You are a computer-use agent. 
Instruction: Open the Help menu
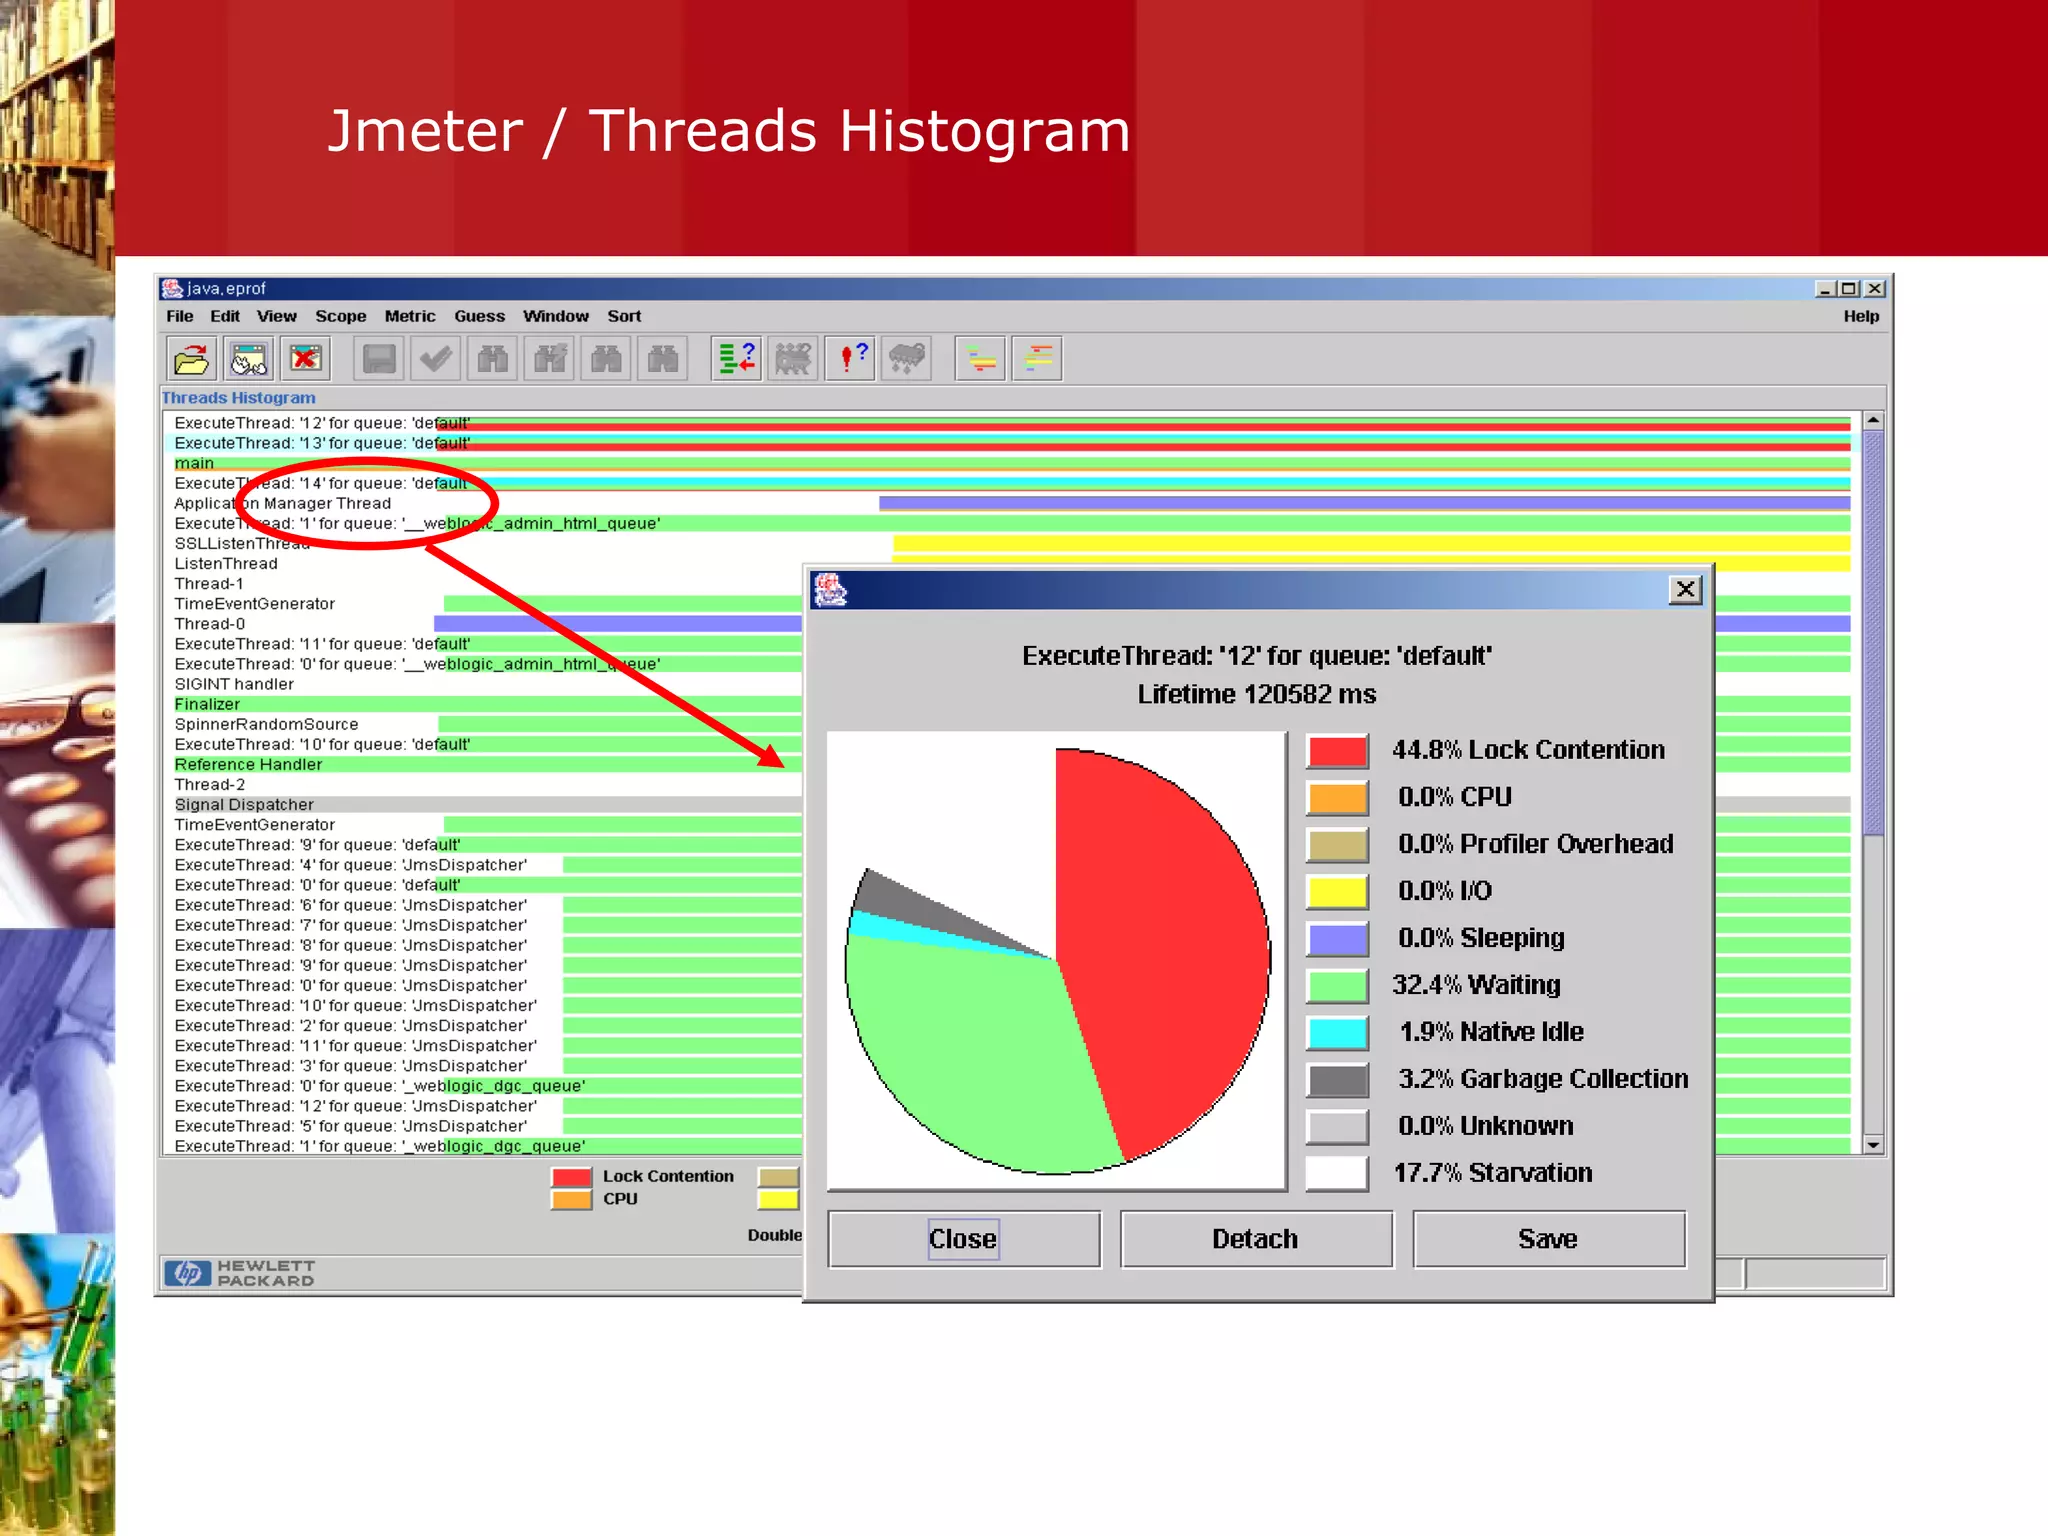tap(1862, 316)
